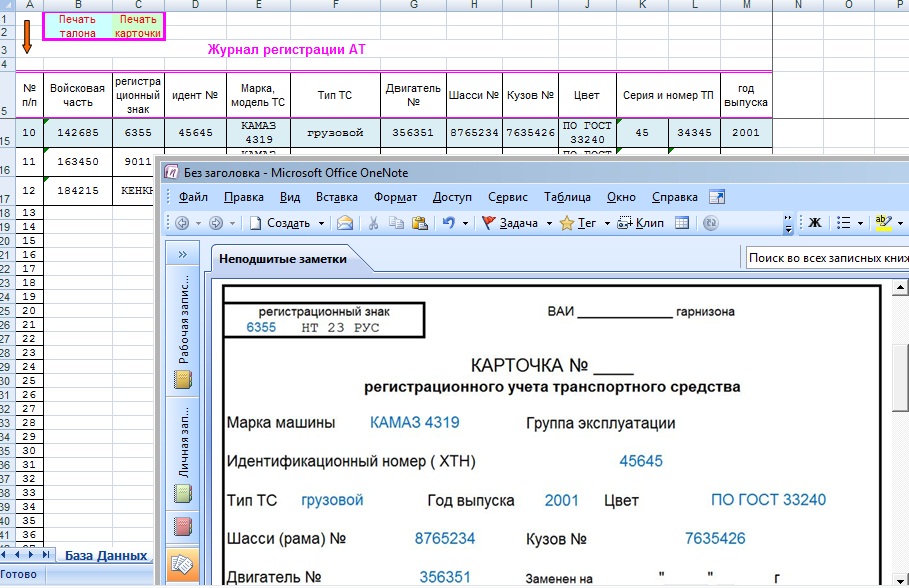Click the Copy icon in OneNote toolbar
Image resolution: width=909 pixels, height=588 pixels.
398,222
